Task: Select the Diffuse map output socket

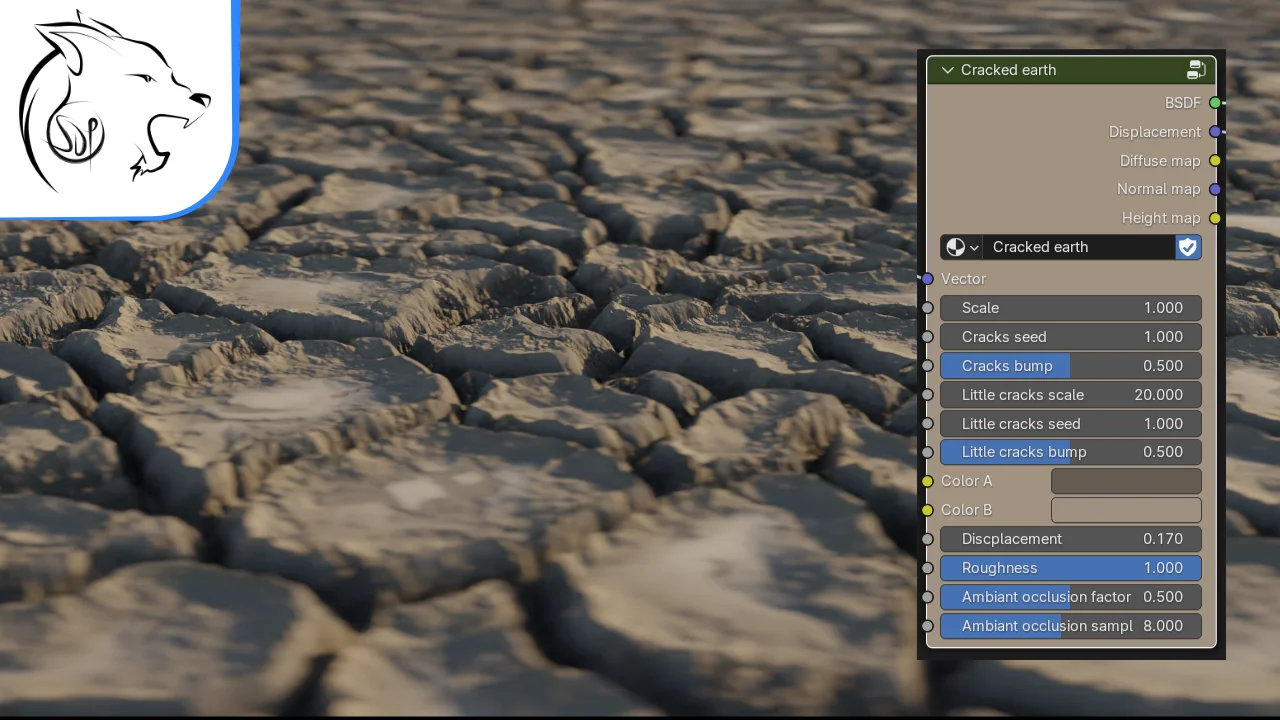Action: coord(1216,161)
